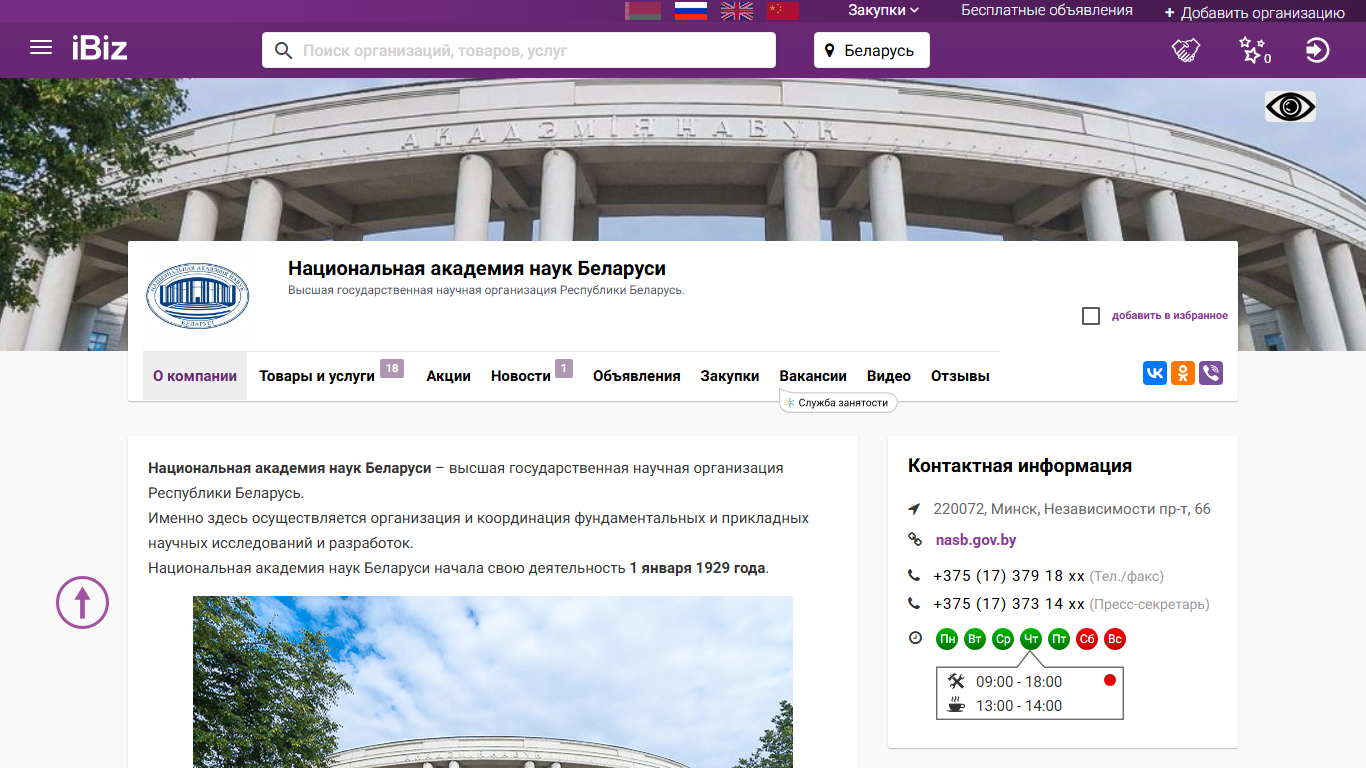Viewport: 1366px width, 768px height.
Task: Switch to Chinese language flag
Action: tap(783, 11)
